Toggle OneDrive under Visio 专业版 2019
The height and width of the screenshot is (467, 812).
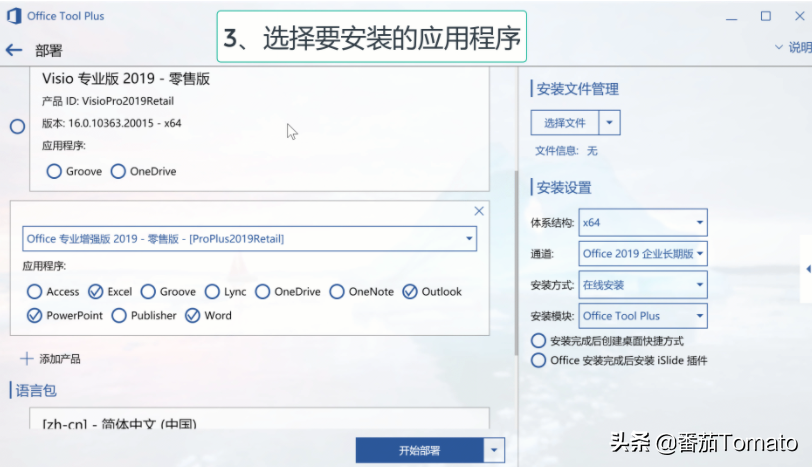pyautogui.click(x=118, y=171)
